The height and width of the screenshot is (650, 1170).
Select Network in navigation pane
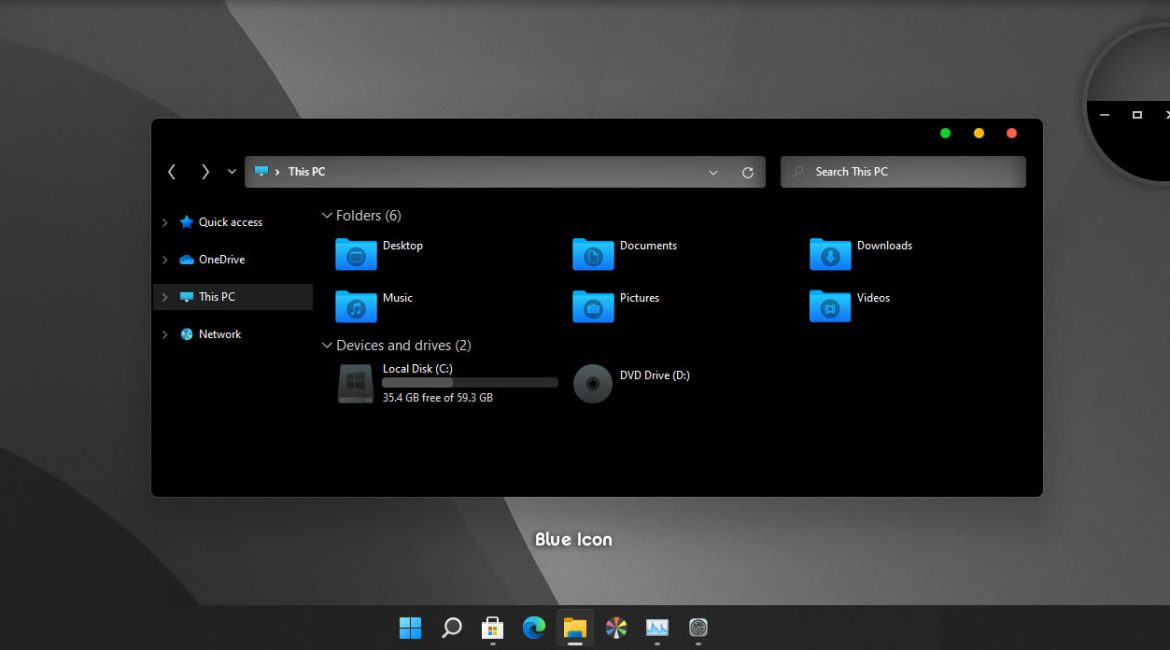(x=220, y=334)
